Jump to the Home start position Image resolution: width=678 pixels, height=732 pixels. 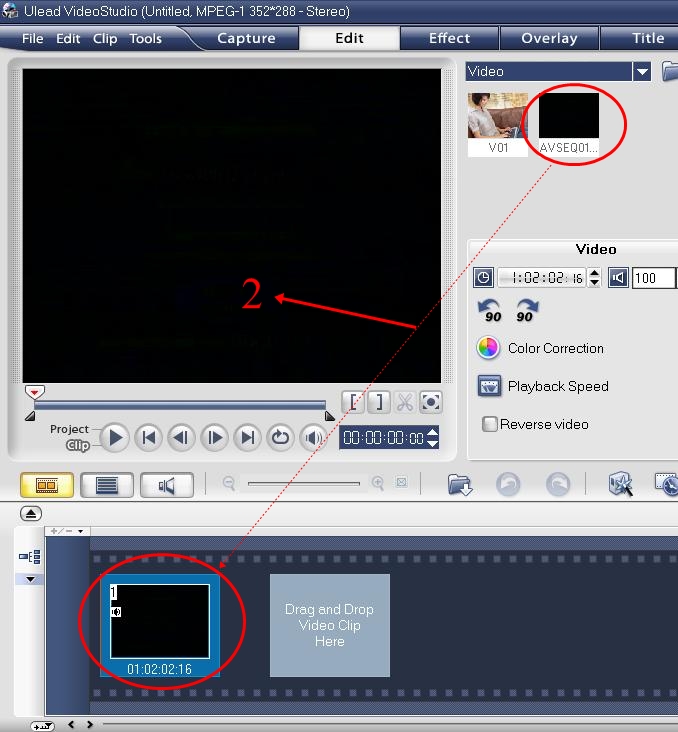148,438
